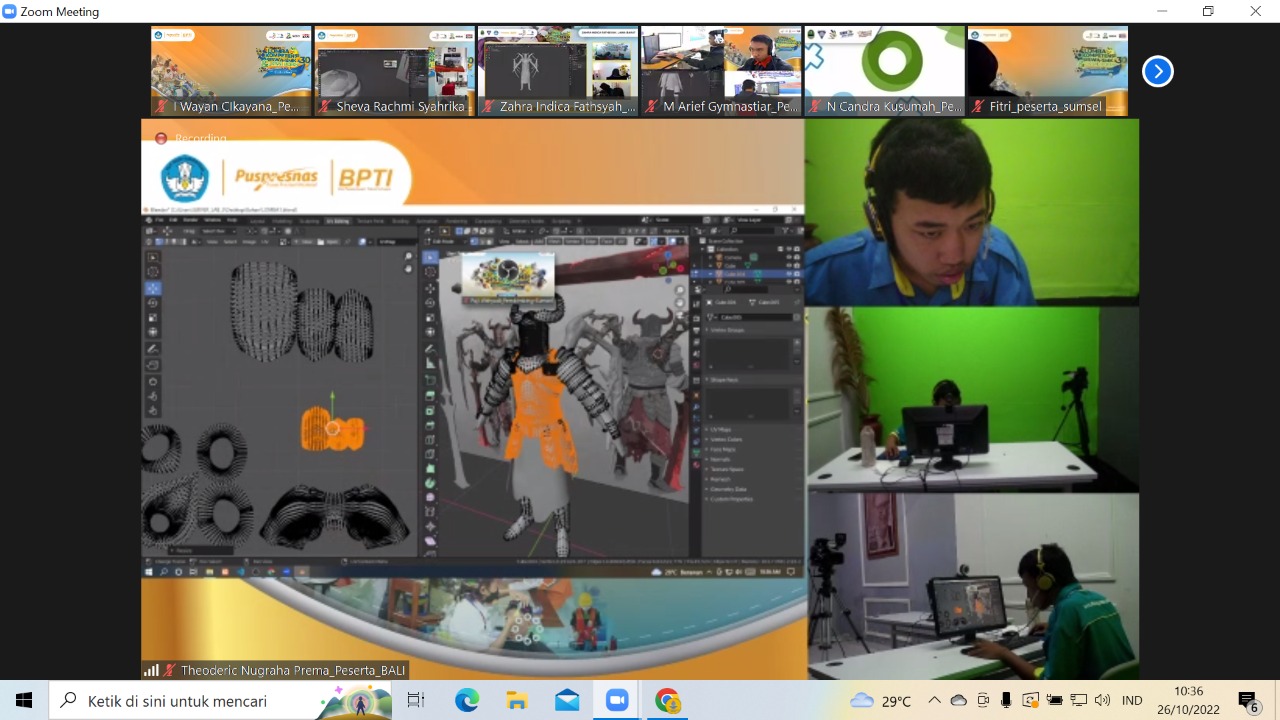The height and width of the screenshot is (720, 1280).
Task: Select the Loop Cut tool in 3D viewport
Action: point(430,438)
